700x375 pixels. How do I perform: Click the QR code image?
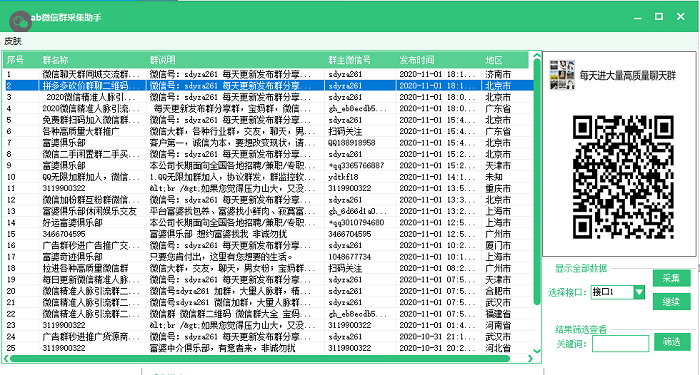coord(623,176)
